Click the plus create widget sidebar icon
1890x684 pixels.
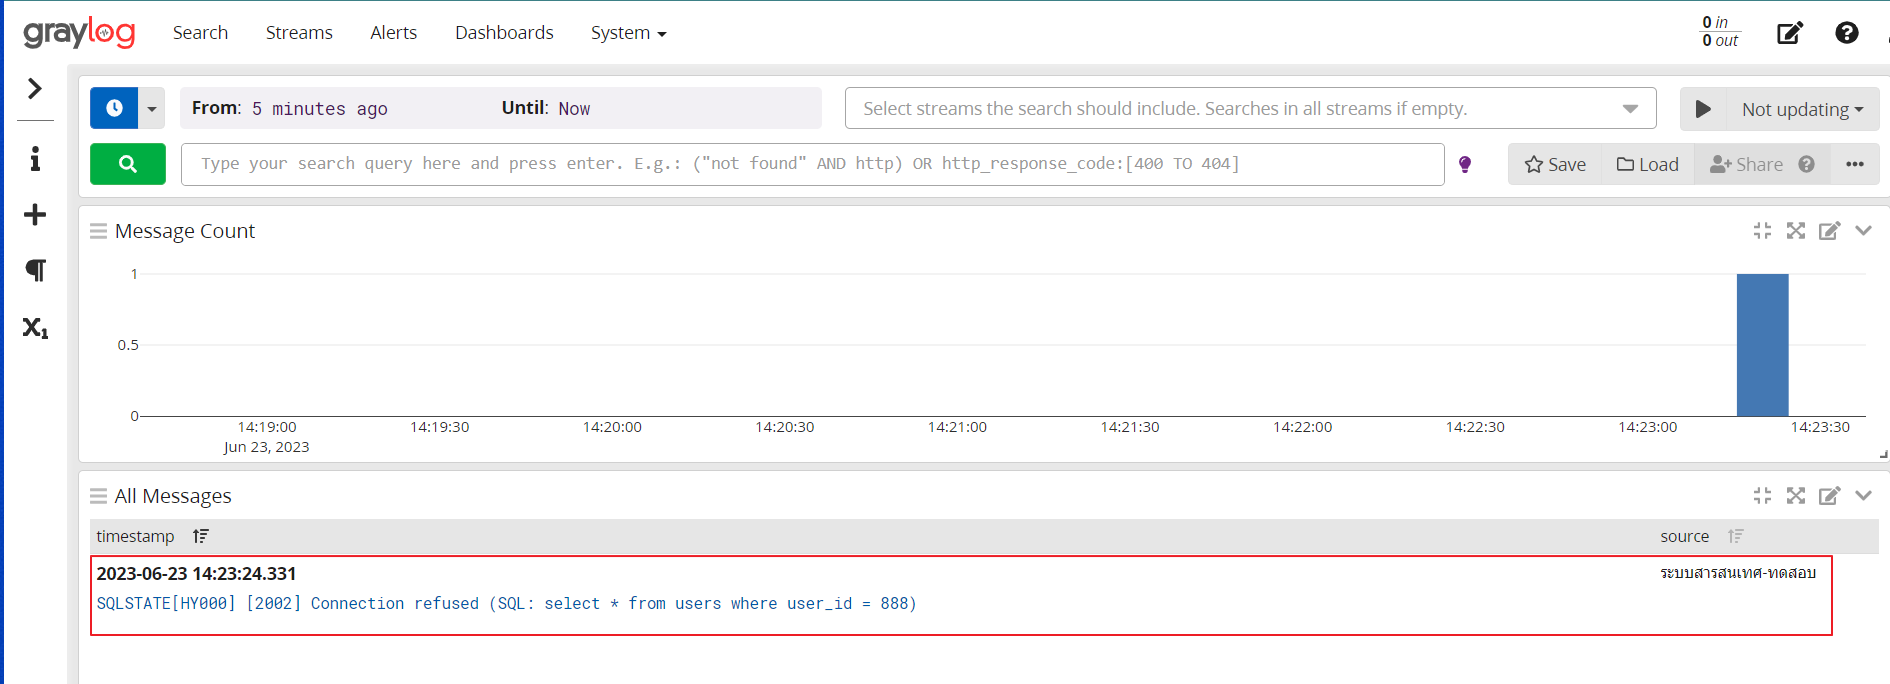point(35,215)
